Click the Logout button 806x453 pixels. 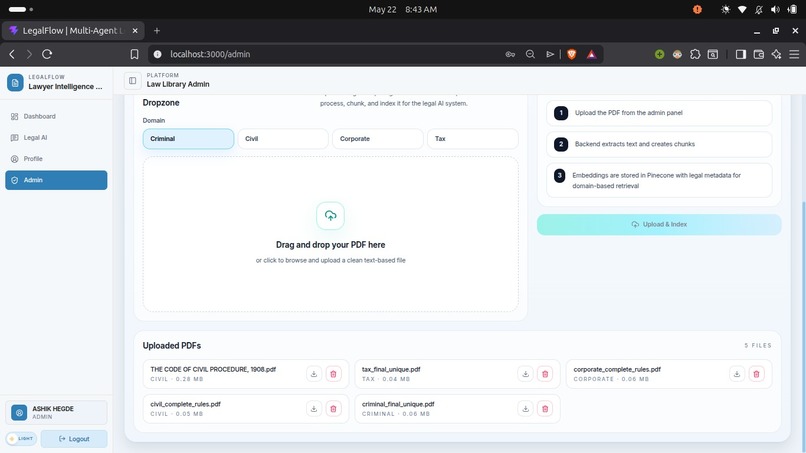pos(74,439)
